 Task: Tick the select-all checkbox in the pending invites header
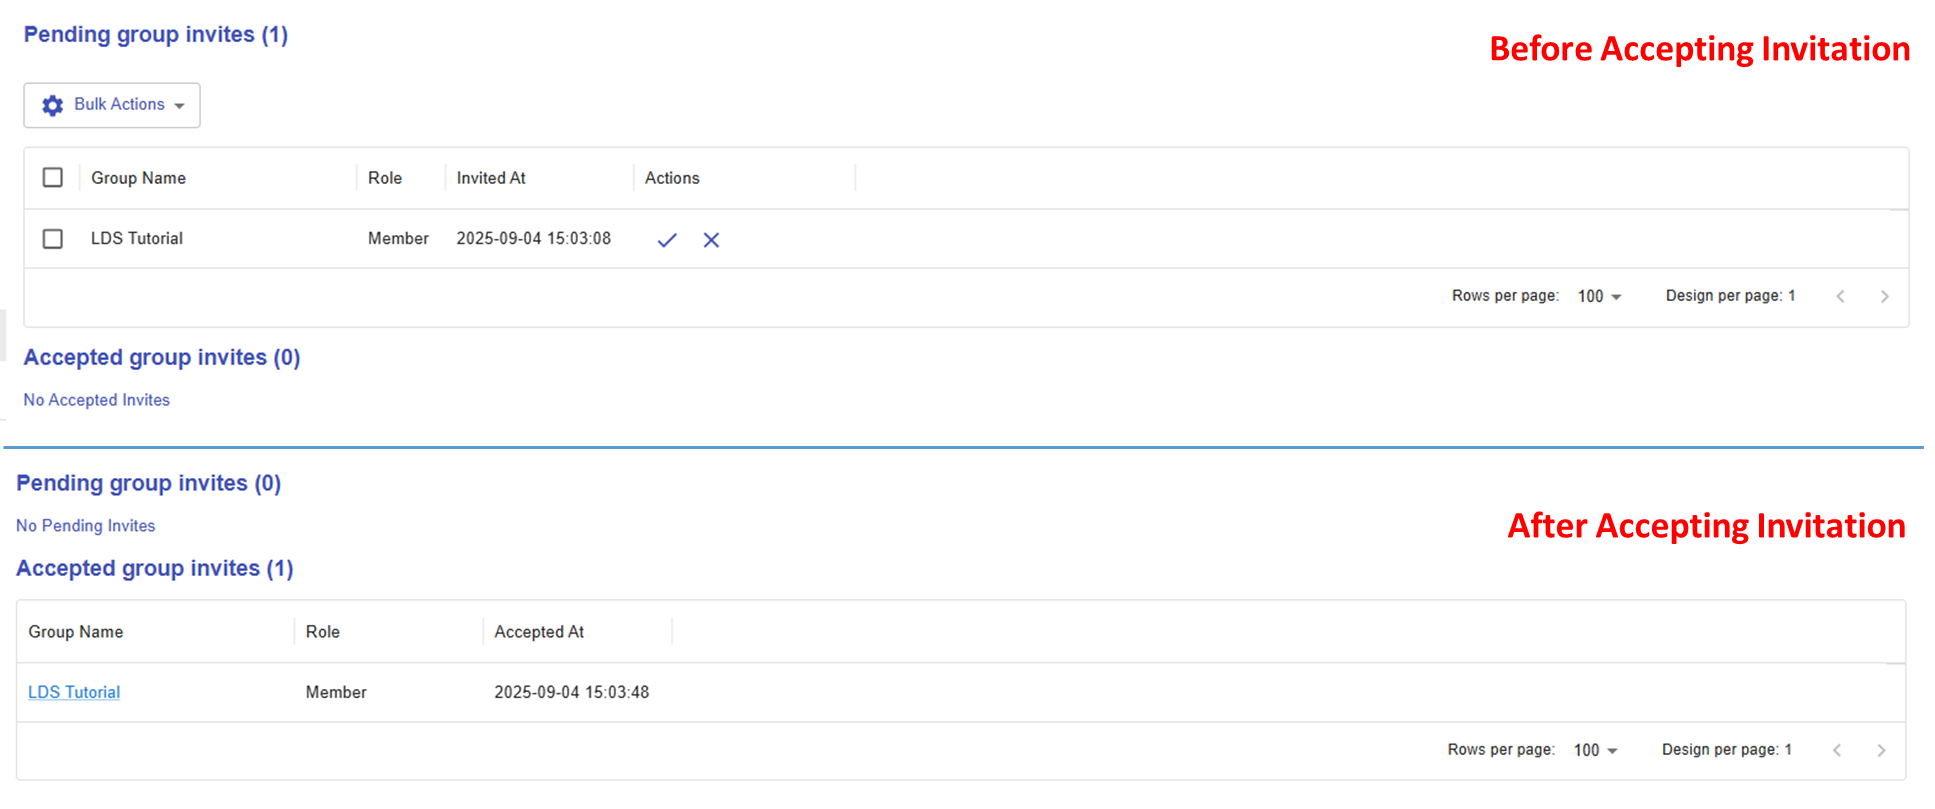53,177
